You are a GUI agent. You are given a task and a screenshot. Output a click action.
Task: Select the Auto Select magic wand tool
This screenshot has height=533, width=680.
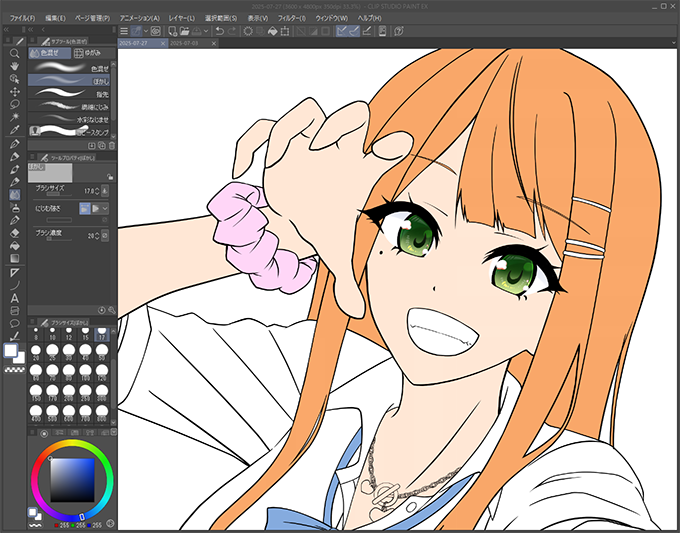coord(14,117)
